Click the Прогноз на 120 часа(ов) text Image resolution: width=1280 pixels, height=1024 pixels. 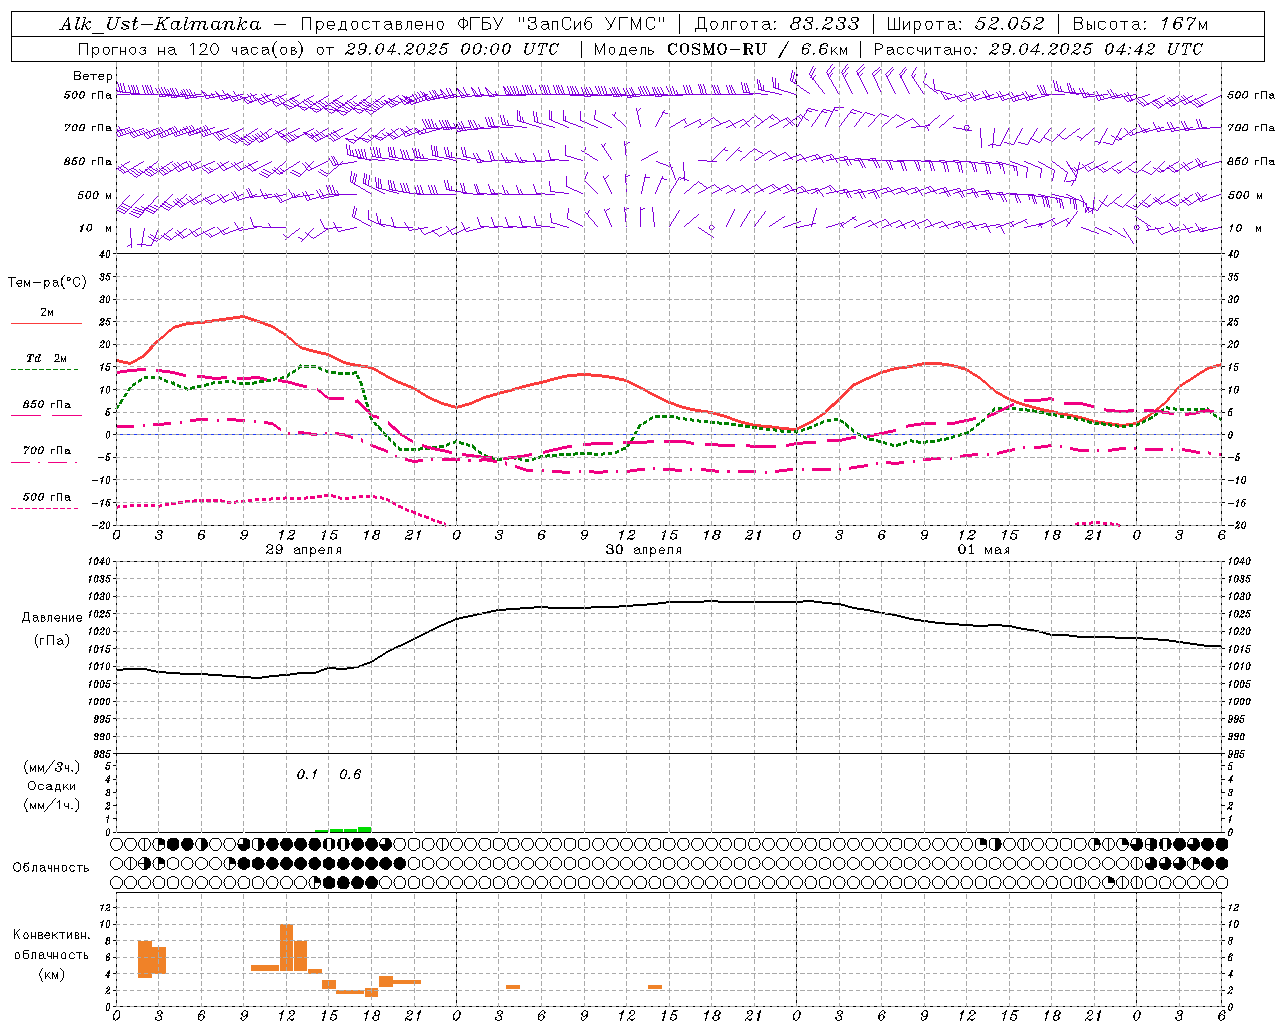click(193, 49)
